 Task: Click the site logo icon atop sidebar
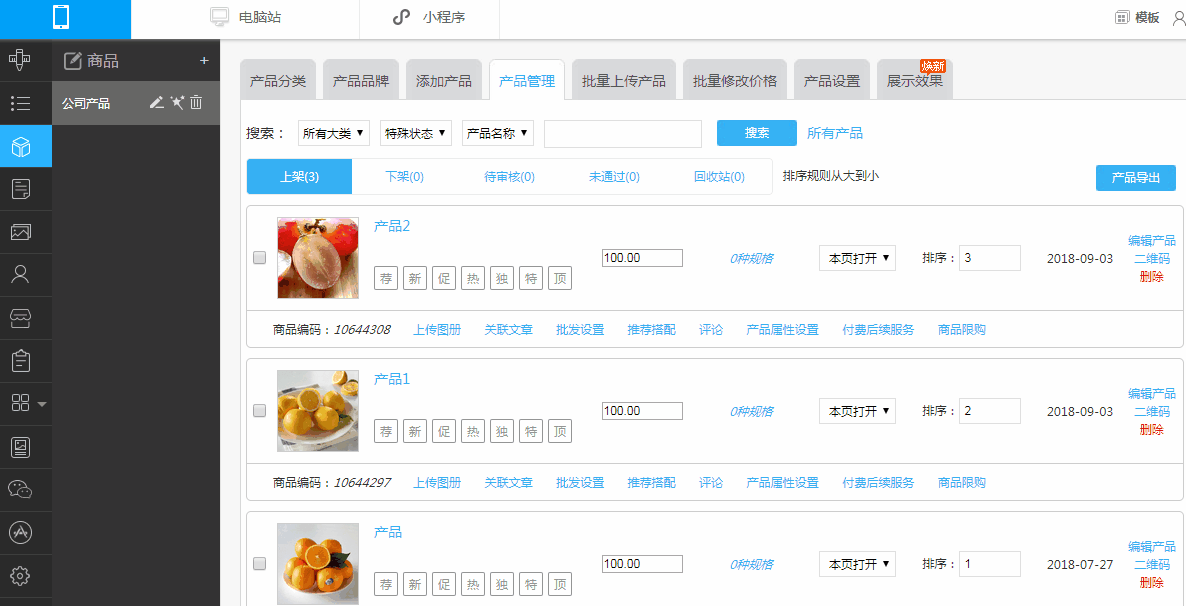click(21, 61)
